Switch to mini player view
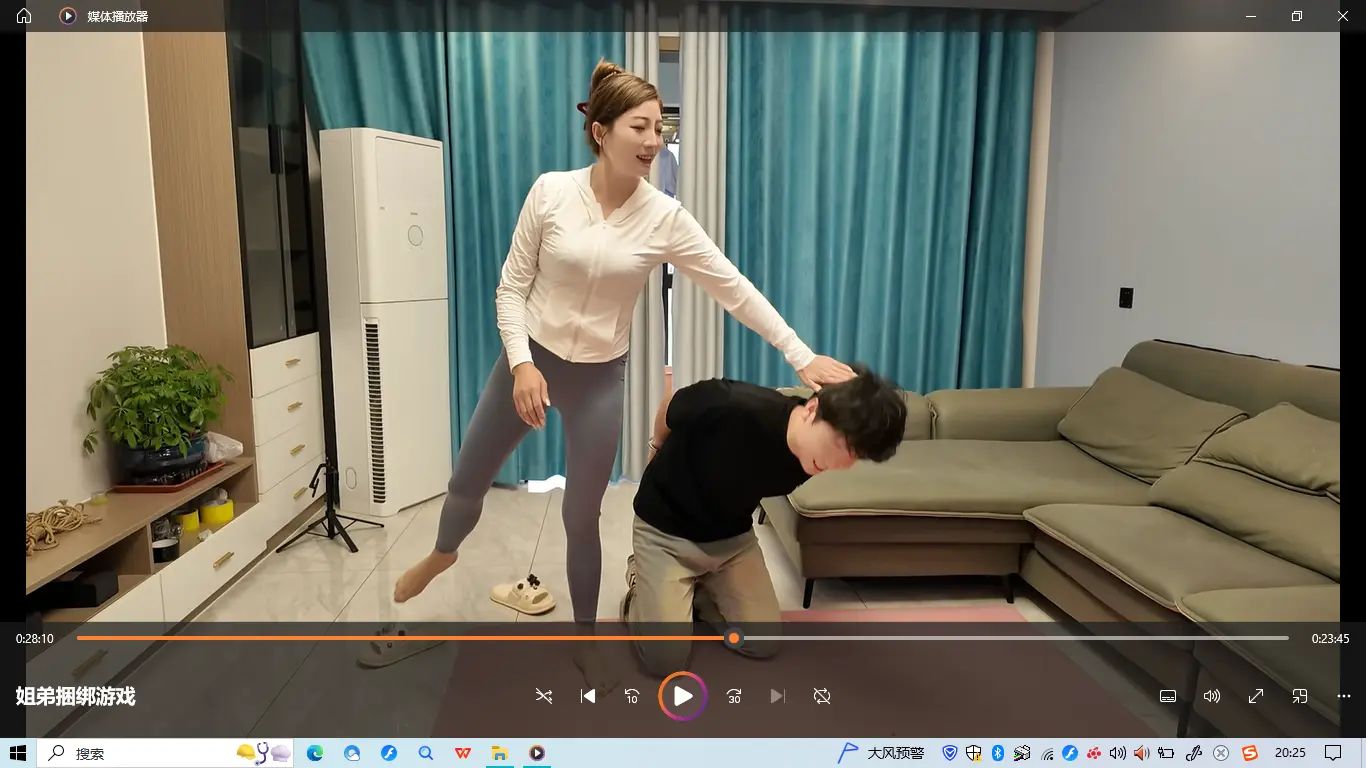The height and width of the screenshot is (768, 1366). pyautogui.click(x=1300, y=696)
